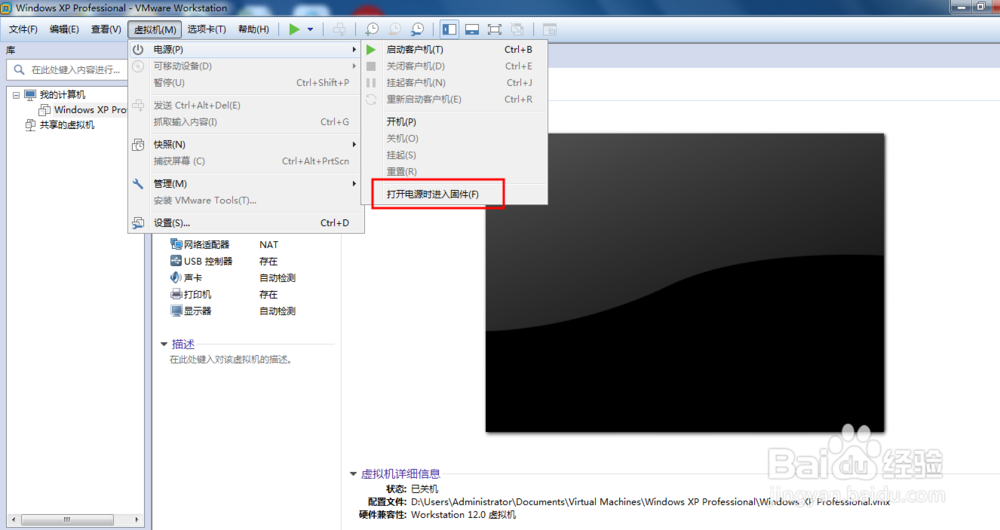Viewport: 1000px width, 530px height.
Task: Select 我的计算机 in the library tree
Action: click(62, 94)
